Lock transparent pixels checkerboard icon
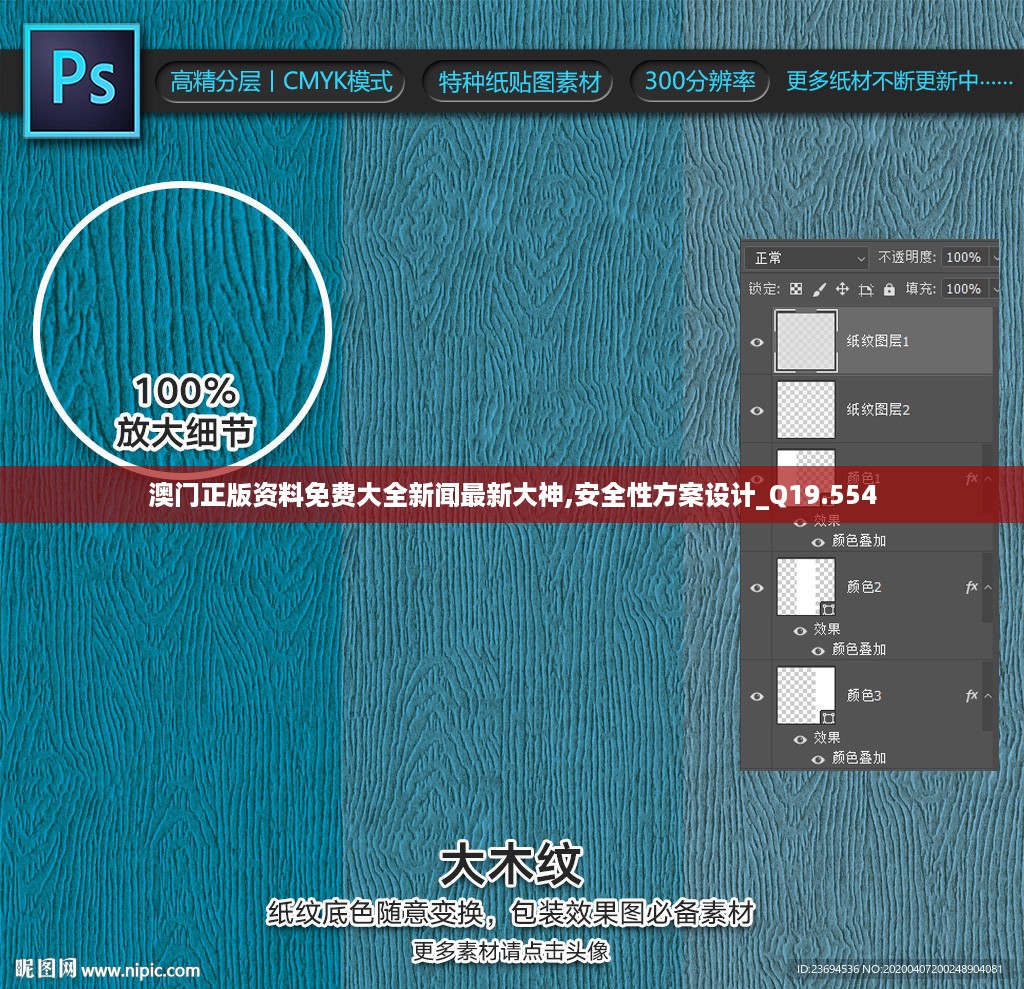This screenshot has width=1024, height=989. [x=796, y=289]
